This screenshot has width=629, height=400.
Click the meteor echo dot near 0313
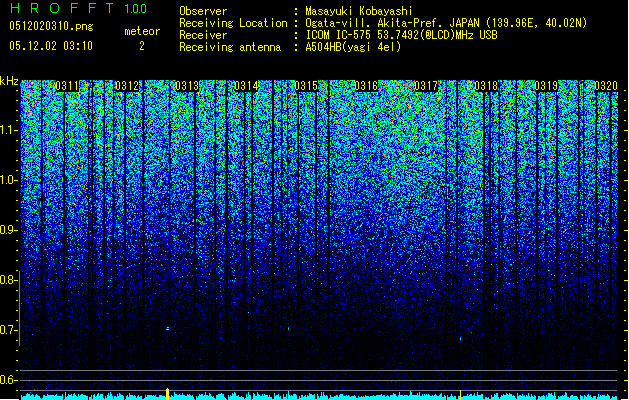click(x=168, y=329)
